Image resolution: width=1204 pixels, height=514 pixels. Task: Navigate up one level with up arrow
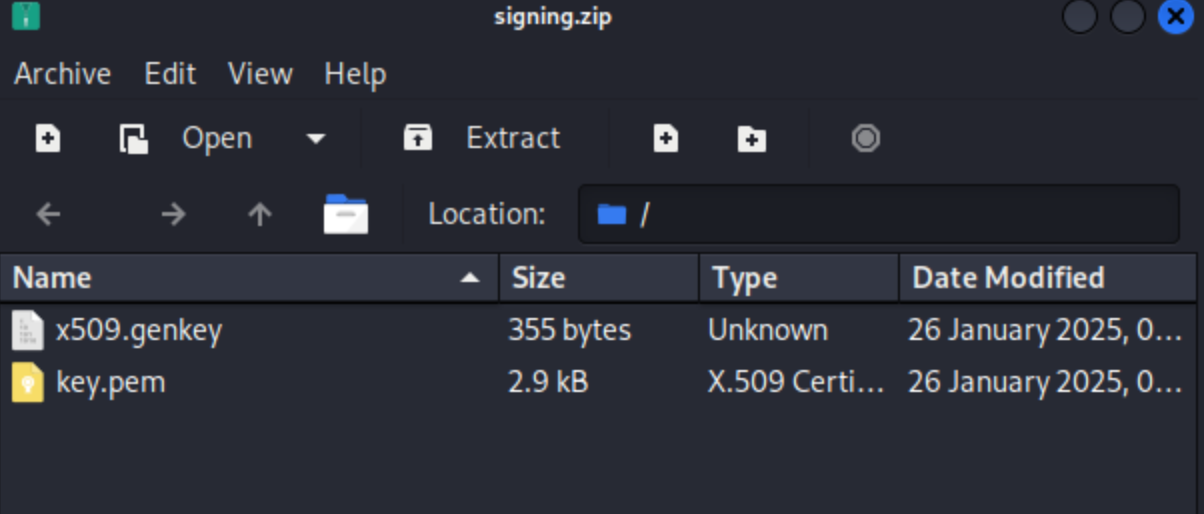260,214
